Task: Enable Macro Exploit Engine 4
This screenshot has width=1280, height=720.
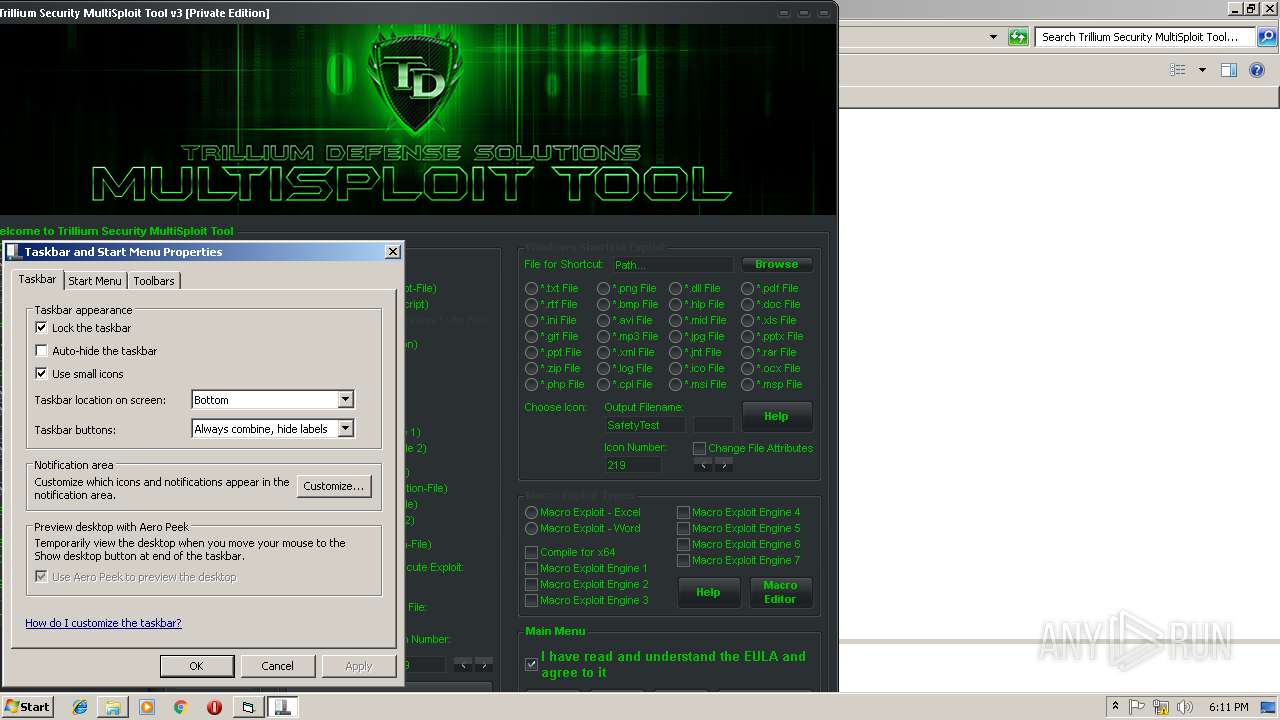Action: [x=683, y=512]
